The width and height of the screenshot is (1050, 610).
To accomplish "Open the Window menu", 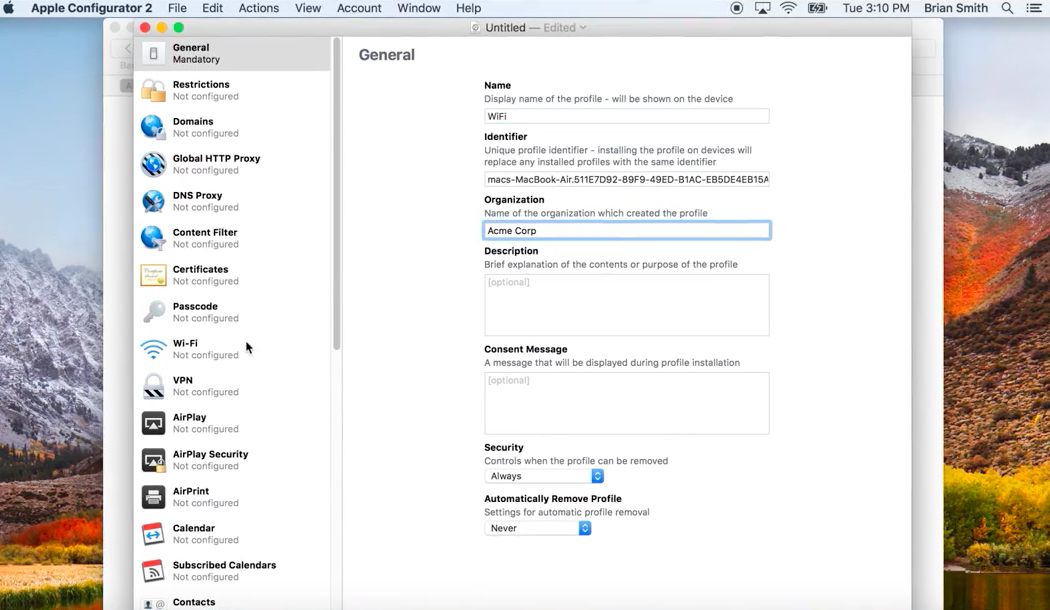I will click(x=419, y=8).
